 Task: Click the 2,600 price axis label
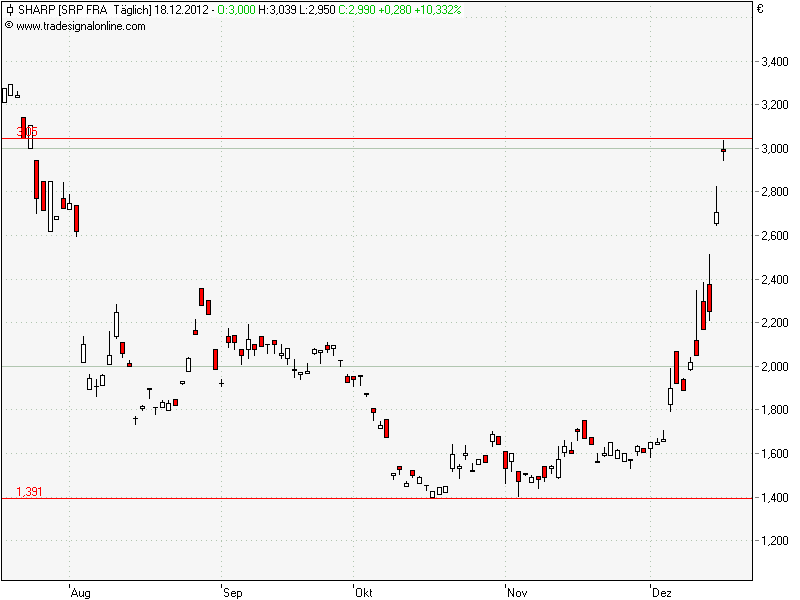[x=774, y=236]
